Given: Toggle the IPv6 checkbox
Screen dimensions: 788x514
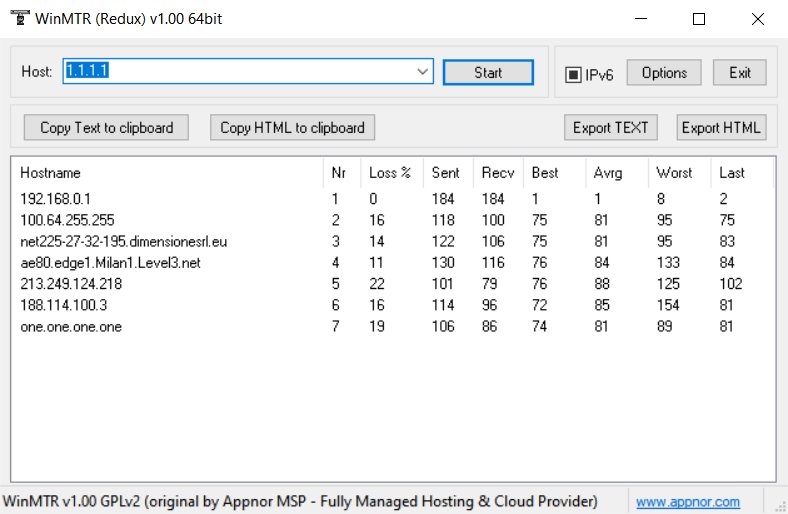Looking at the screenshot, I should coord(573,74).
